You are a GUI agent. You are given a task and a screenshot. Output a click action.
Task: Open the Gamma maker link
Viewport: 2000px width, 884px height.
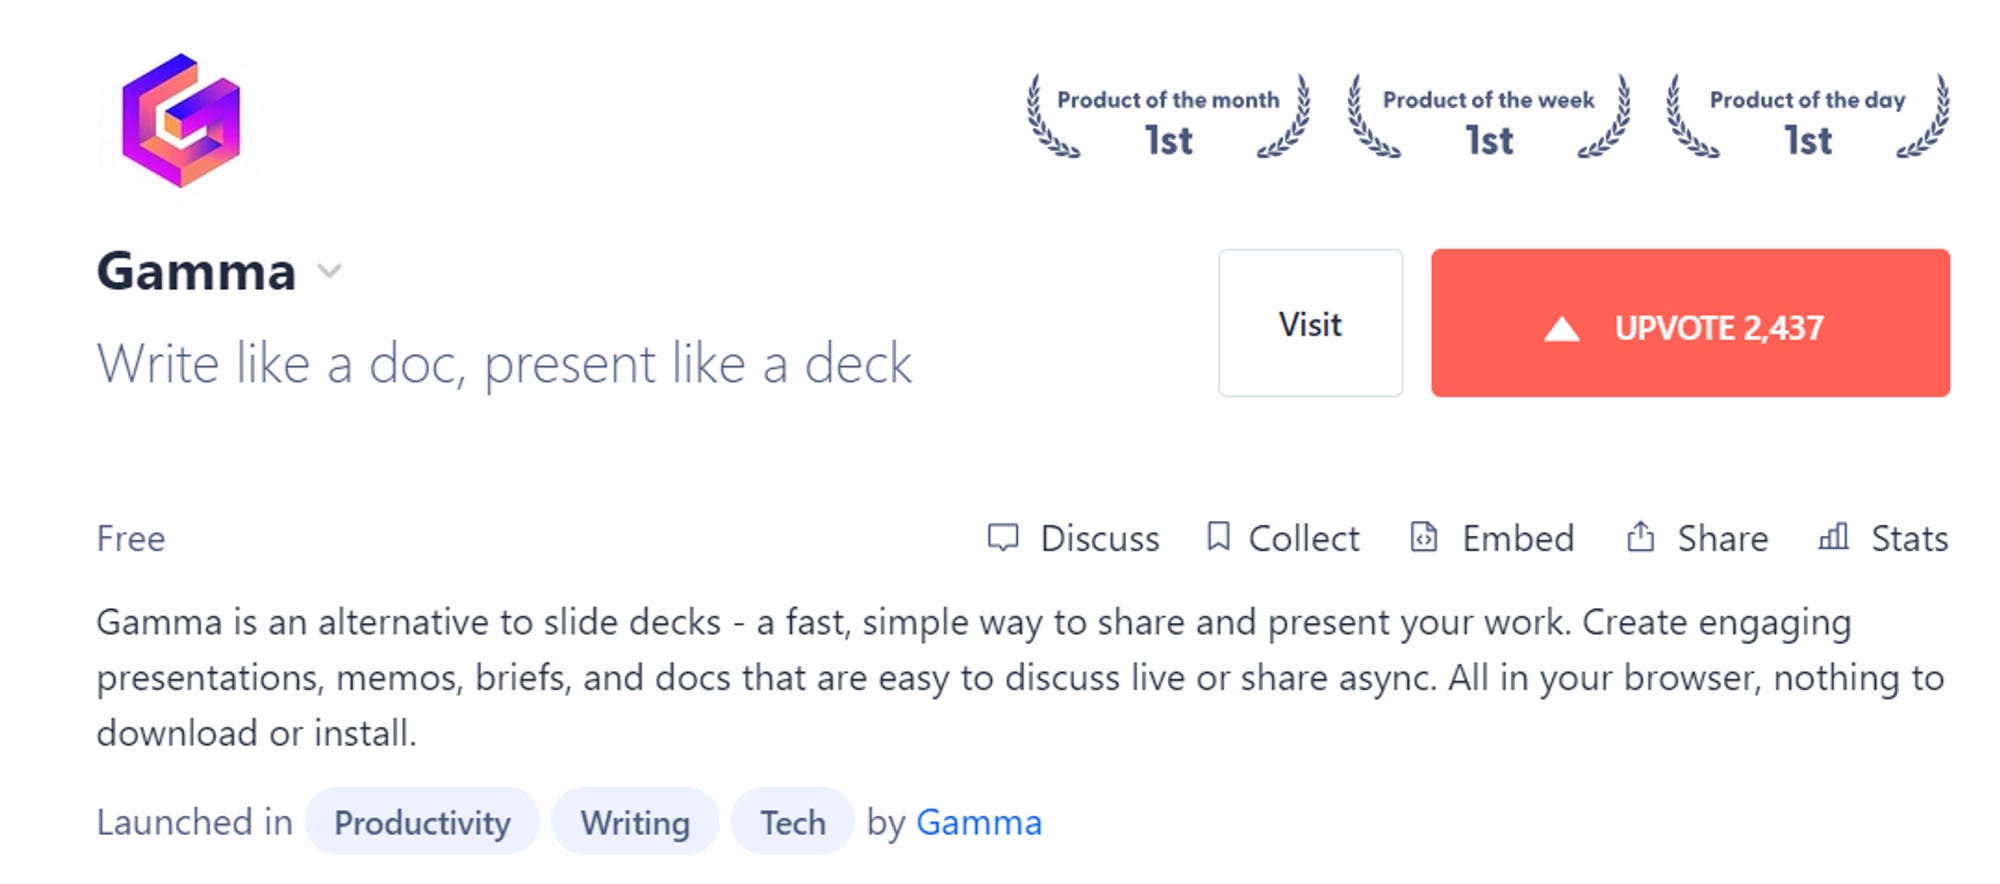[979, 822]
